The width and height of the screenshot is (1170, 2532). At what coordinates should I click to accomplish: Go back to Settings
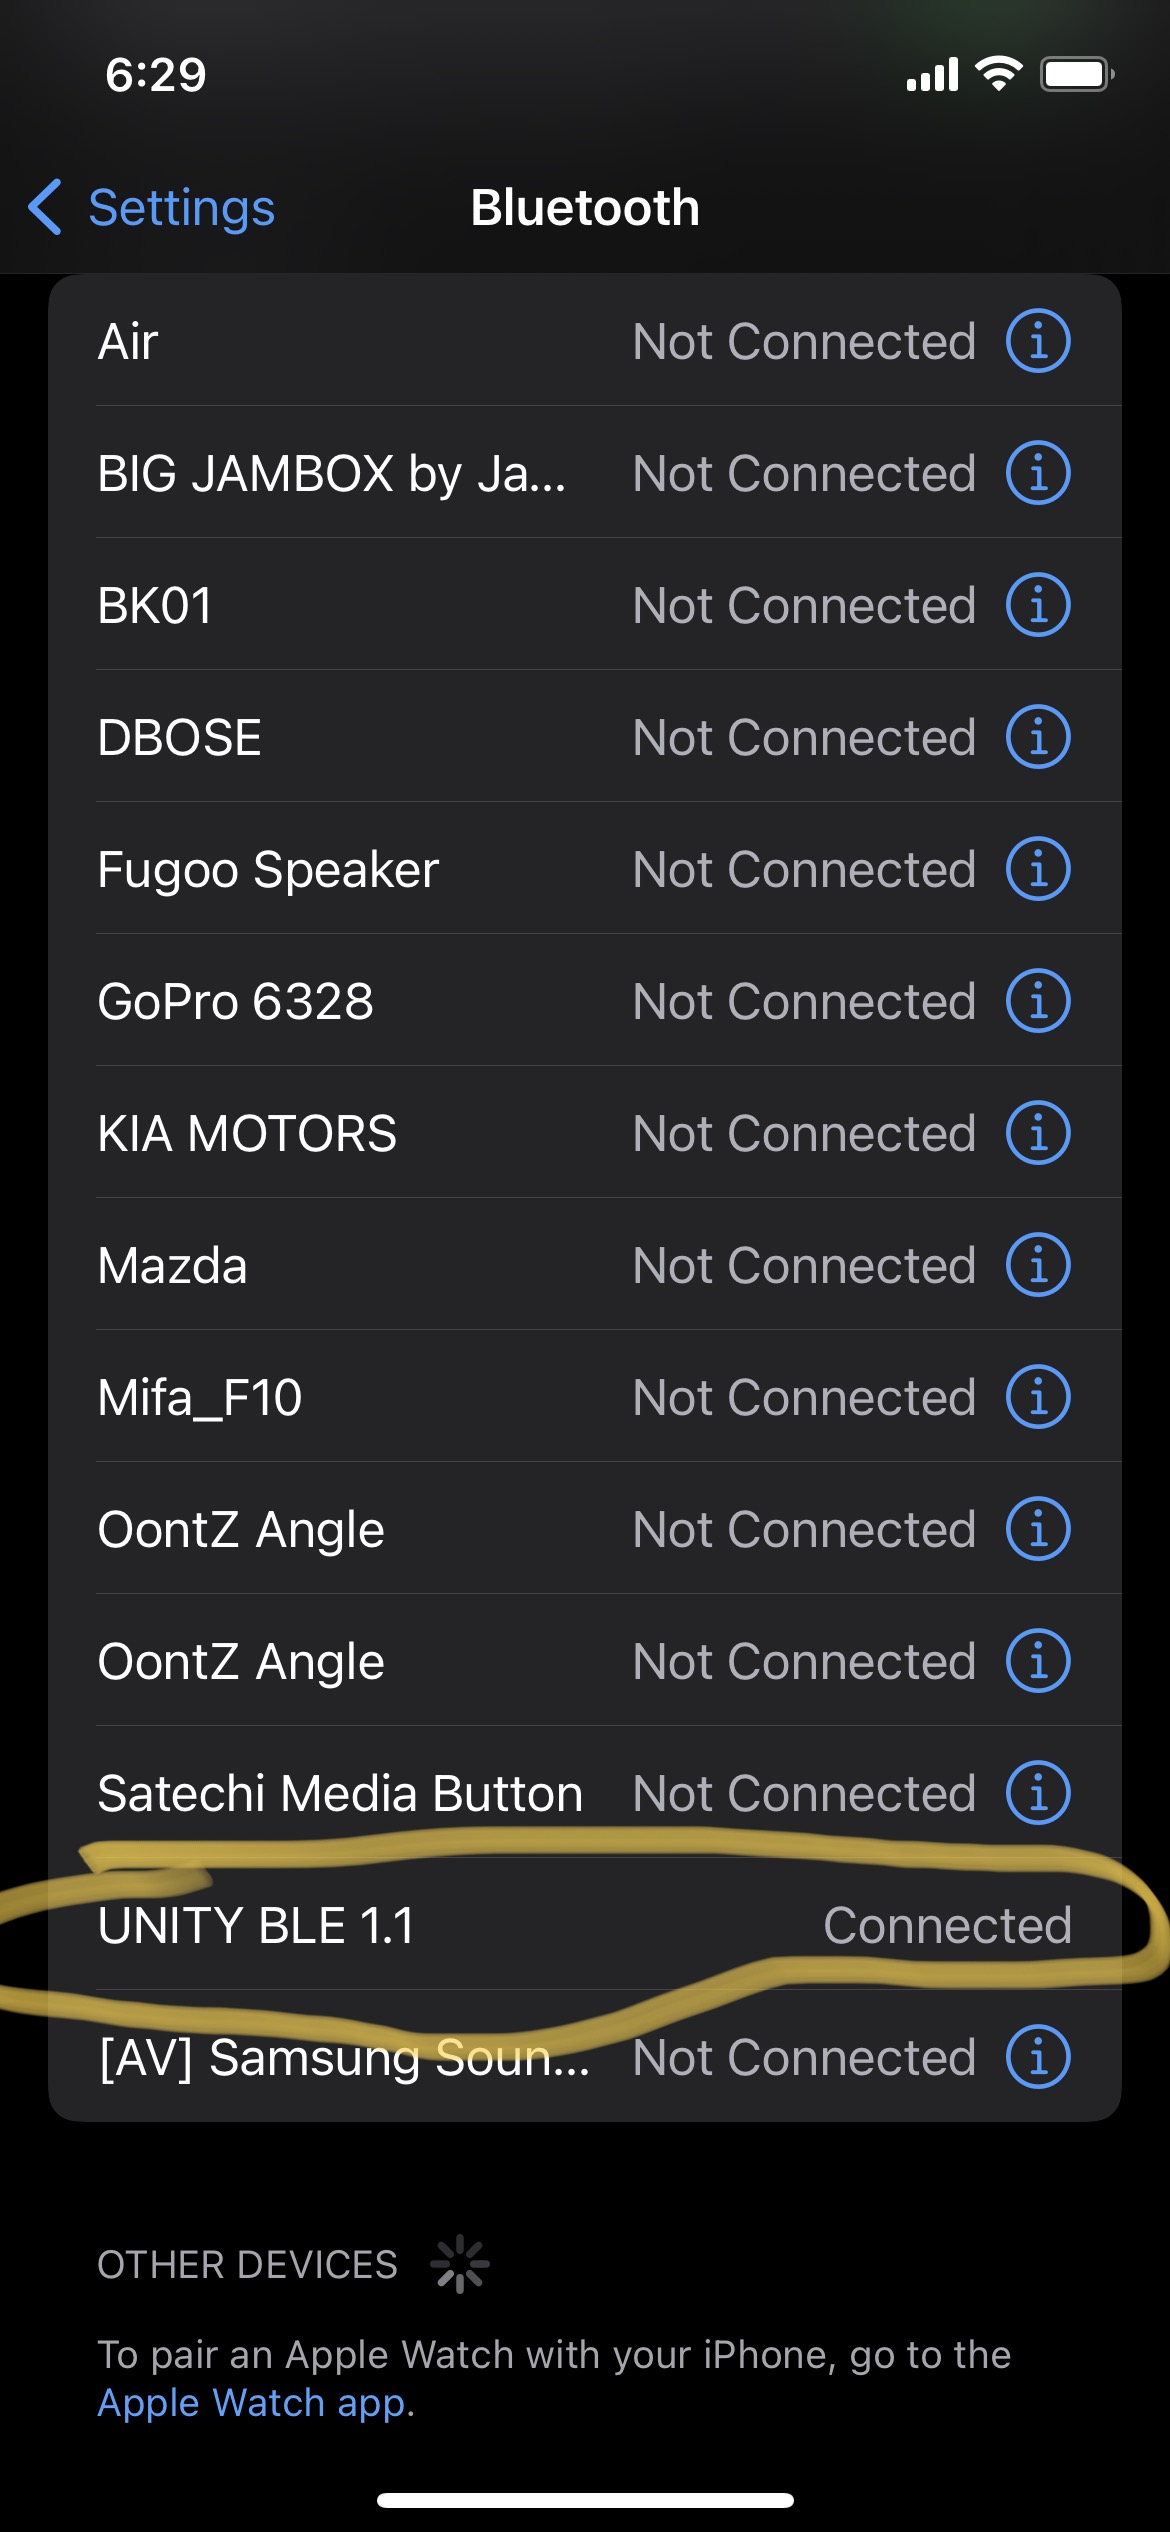click(180, 208)
